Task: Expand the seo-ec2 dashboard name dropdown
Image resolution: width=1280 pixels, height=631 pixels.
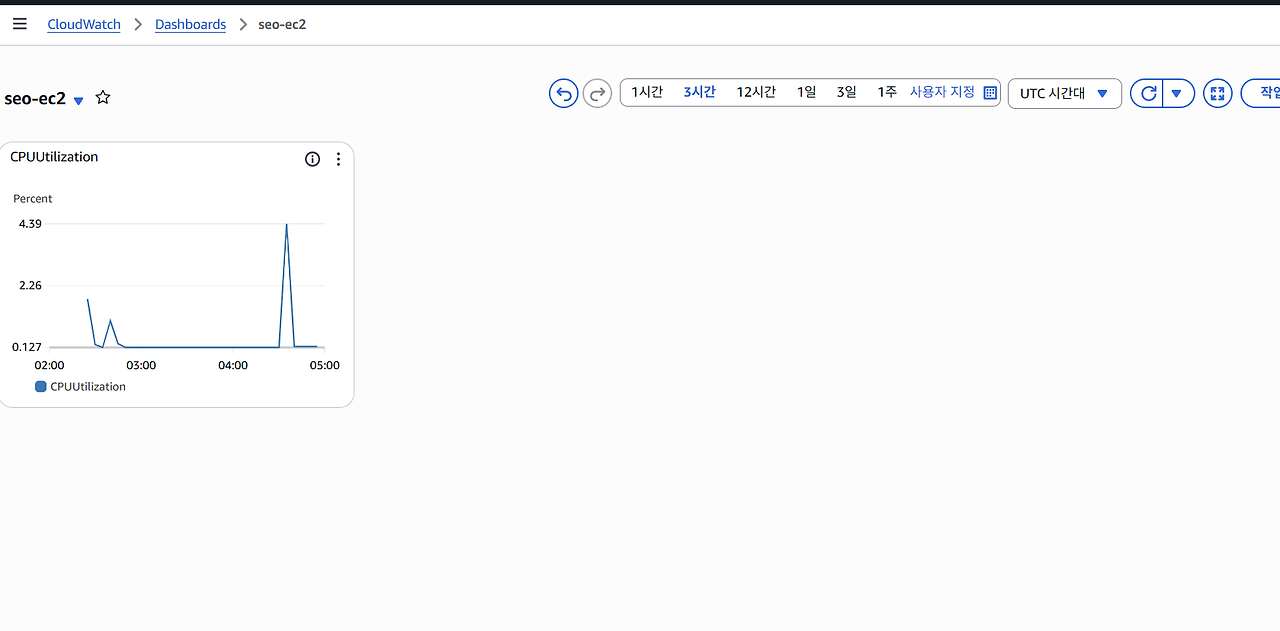Action: pyautogui.click(x=78, y=100)
